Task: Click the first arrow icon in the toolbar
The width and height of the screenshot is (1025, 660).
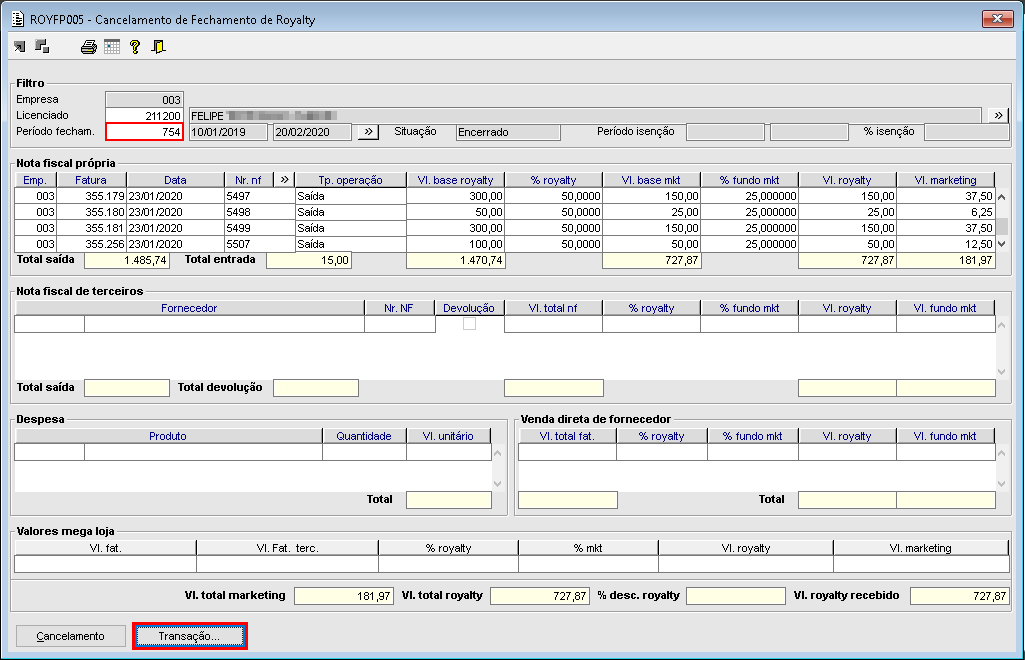Action: point(20,46)
